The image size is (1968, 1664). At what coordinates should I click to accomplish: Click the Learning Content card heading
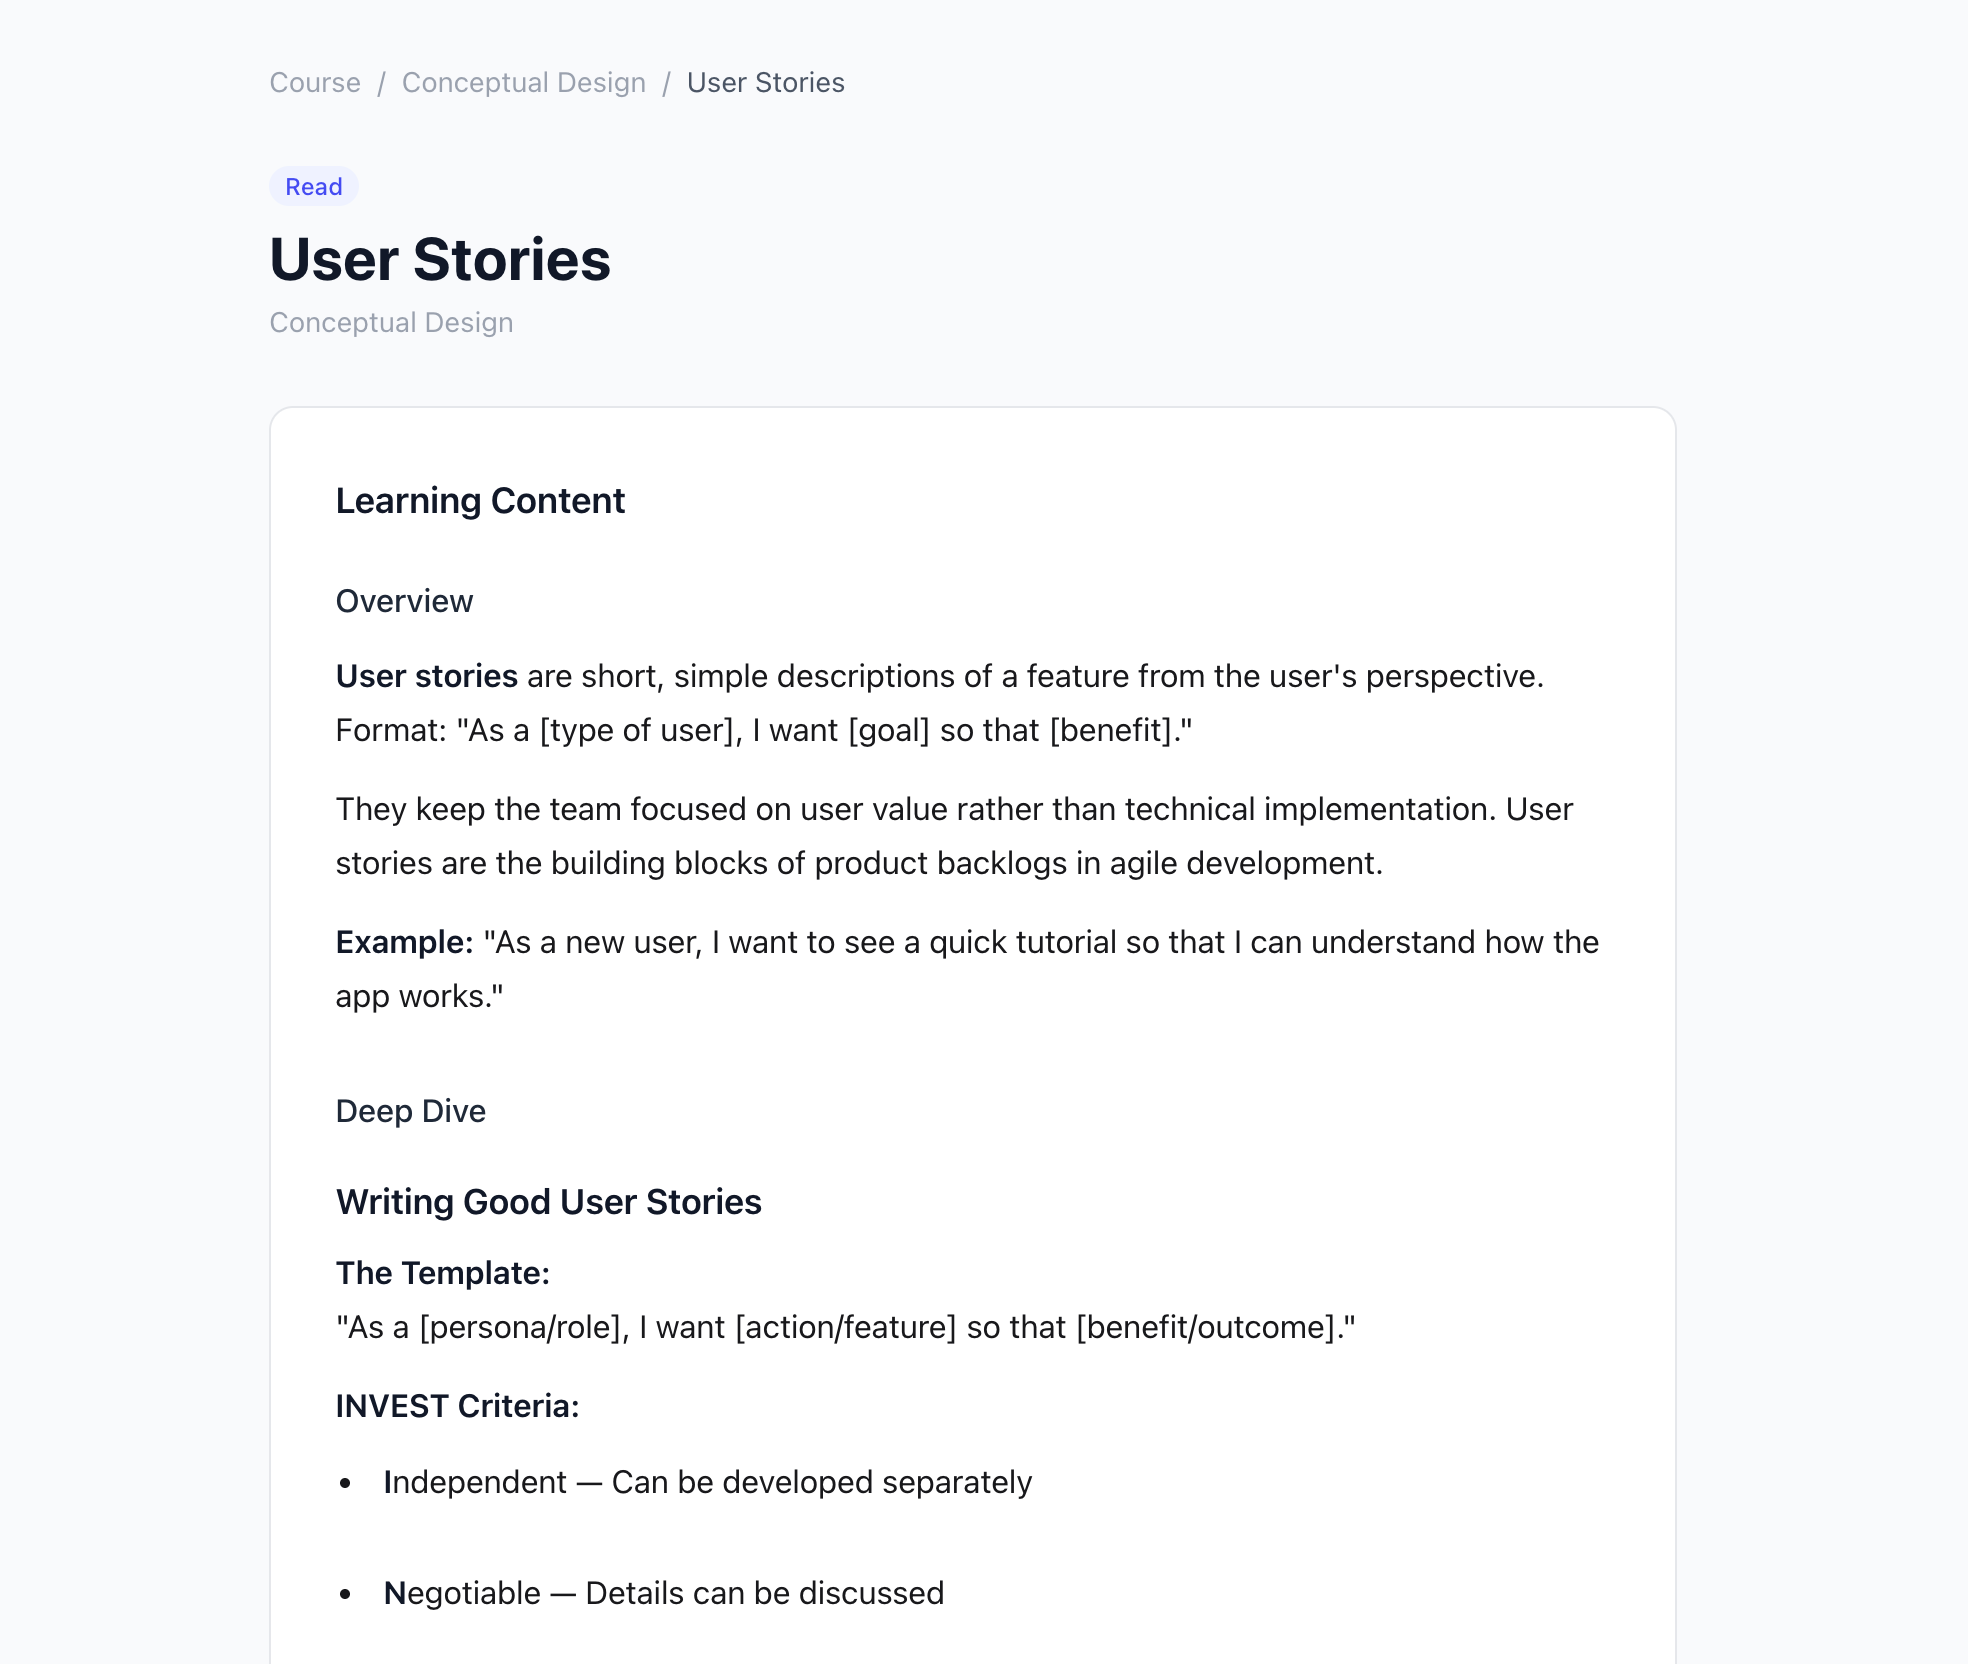click(x=480, y=501)
